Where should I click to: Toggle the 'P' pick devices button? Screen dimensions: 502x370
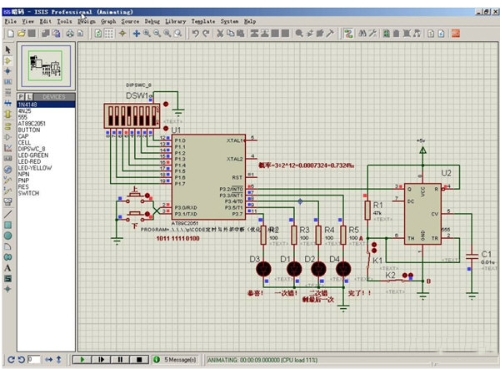click(21, 97)
